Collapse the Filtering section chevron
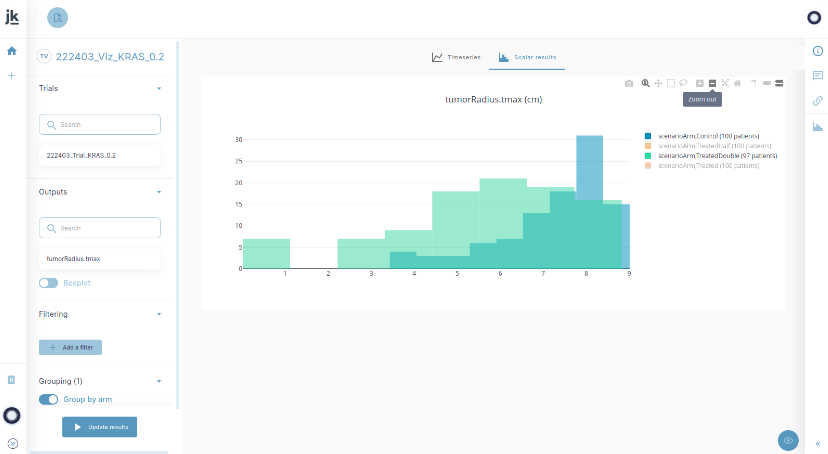The width and height of the screenshot is (828, 454). coord(159,314)
